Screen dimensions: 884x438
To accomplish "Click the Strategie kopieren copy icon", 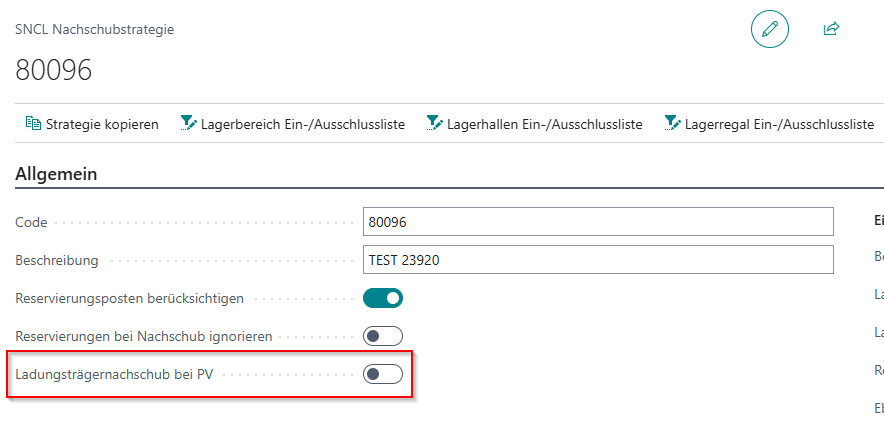I will 33,125.
